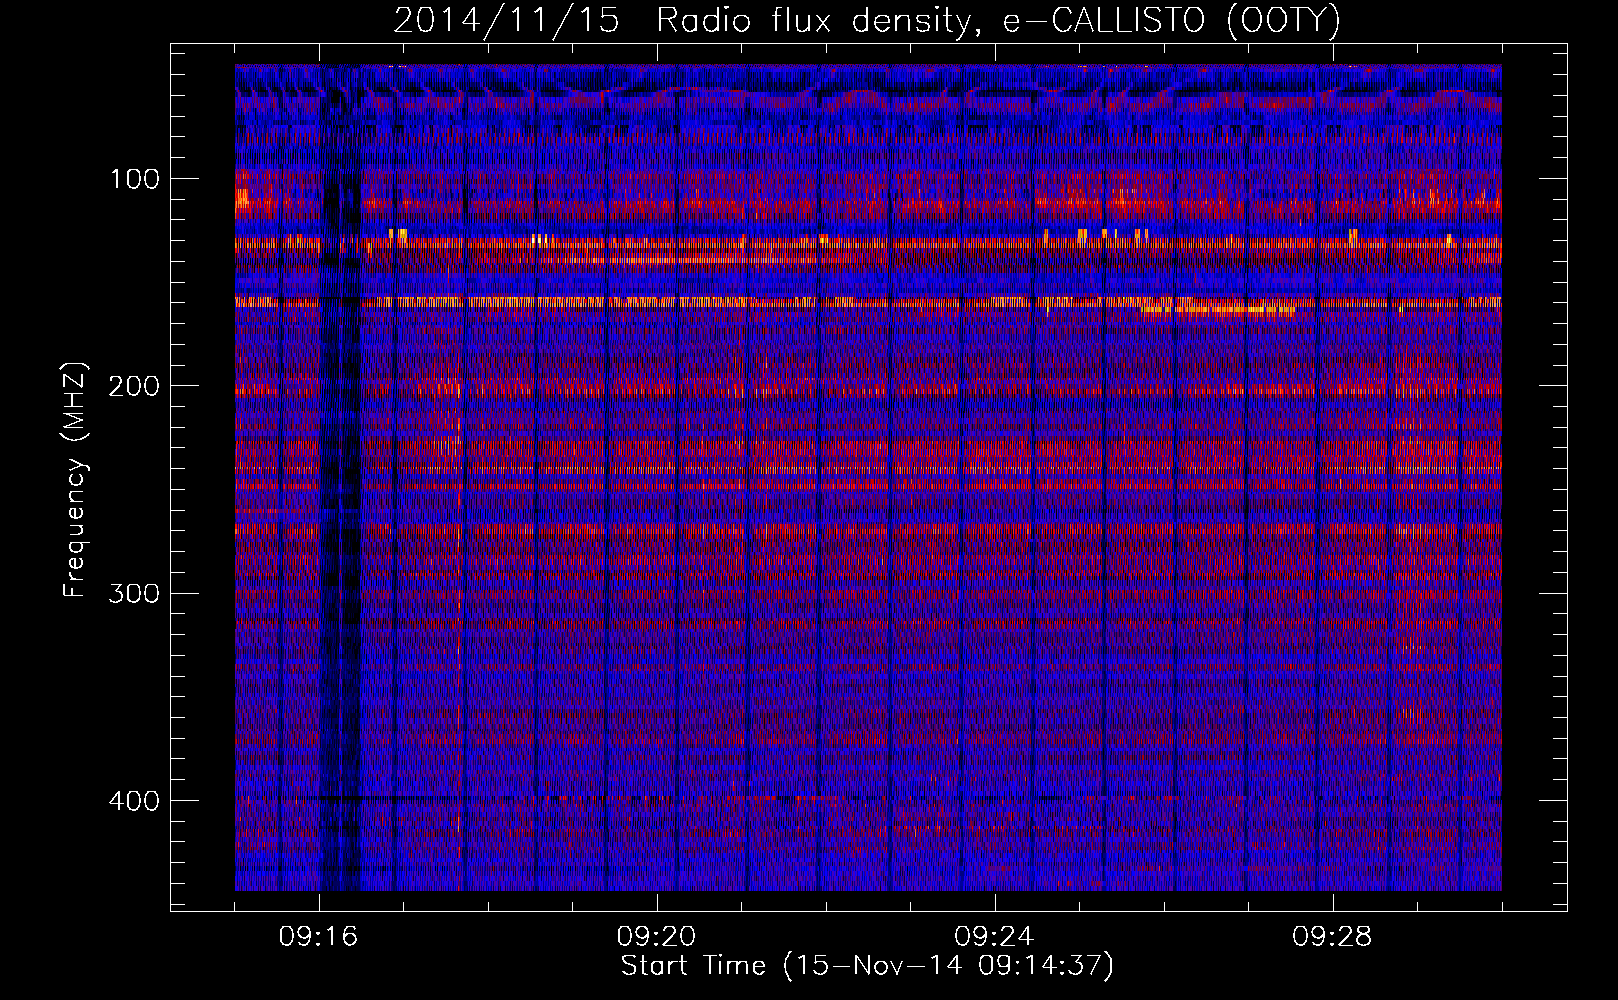
Task: Click the 09:24 time tick label
Action: click(x=995, y=937)
